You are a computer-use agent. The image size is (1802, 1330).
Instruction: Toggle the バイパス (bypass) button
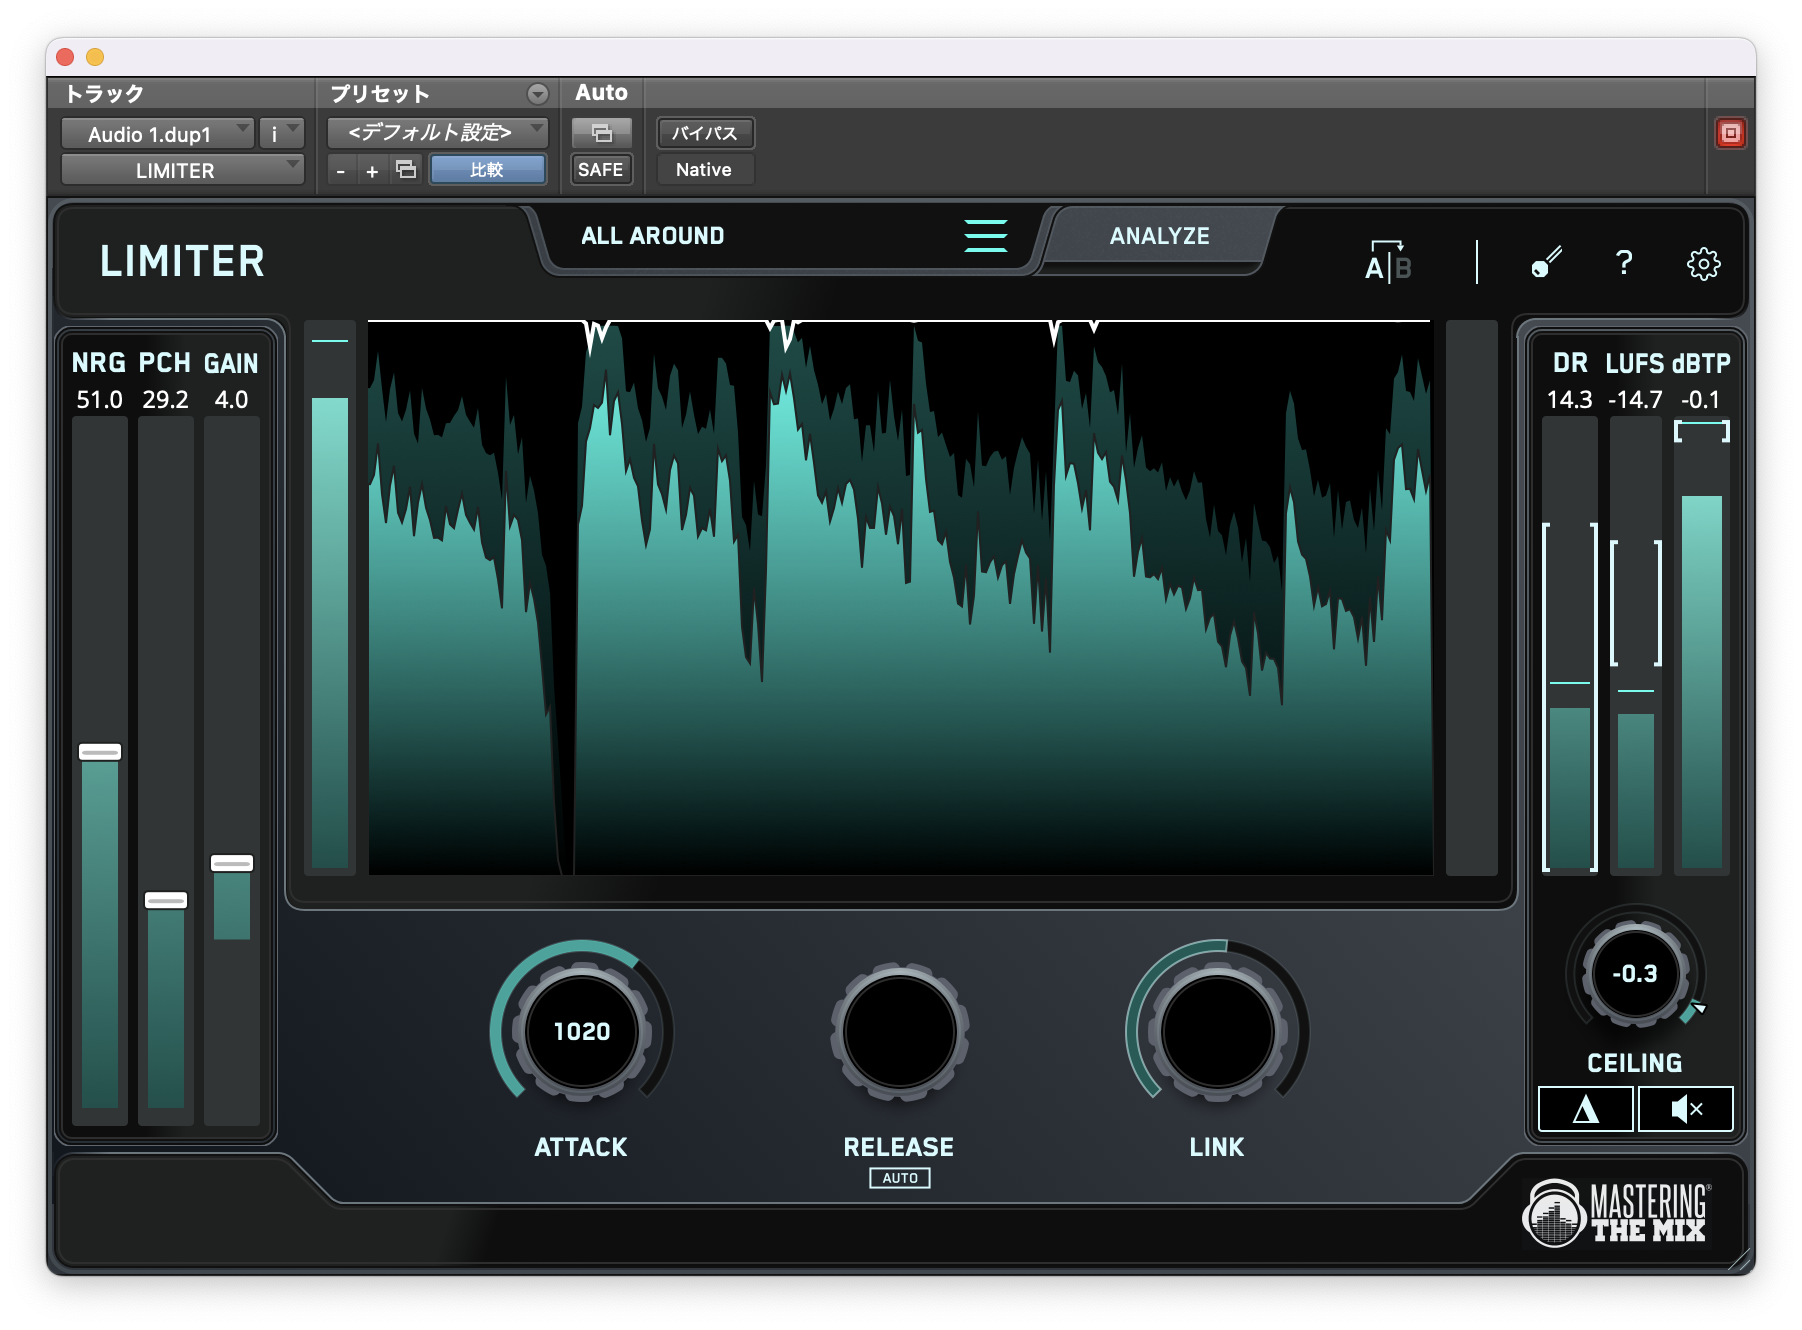click(x=704, y=133)
